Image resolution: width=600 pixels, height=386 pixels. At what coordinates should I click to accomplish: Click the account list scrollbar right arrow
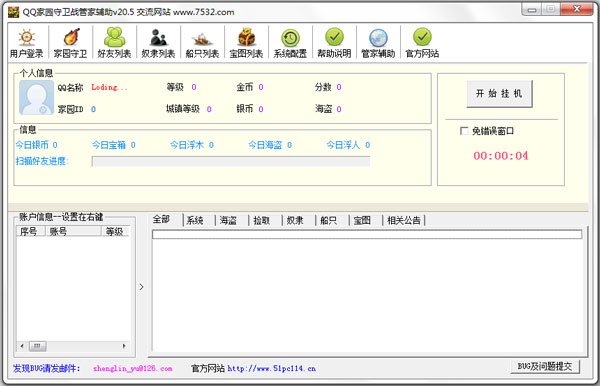point(124,346)
